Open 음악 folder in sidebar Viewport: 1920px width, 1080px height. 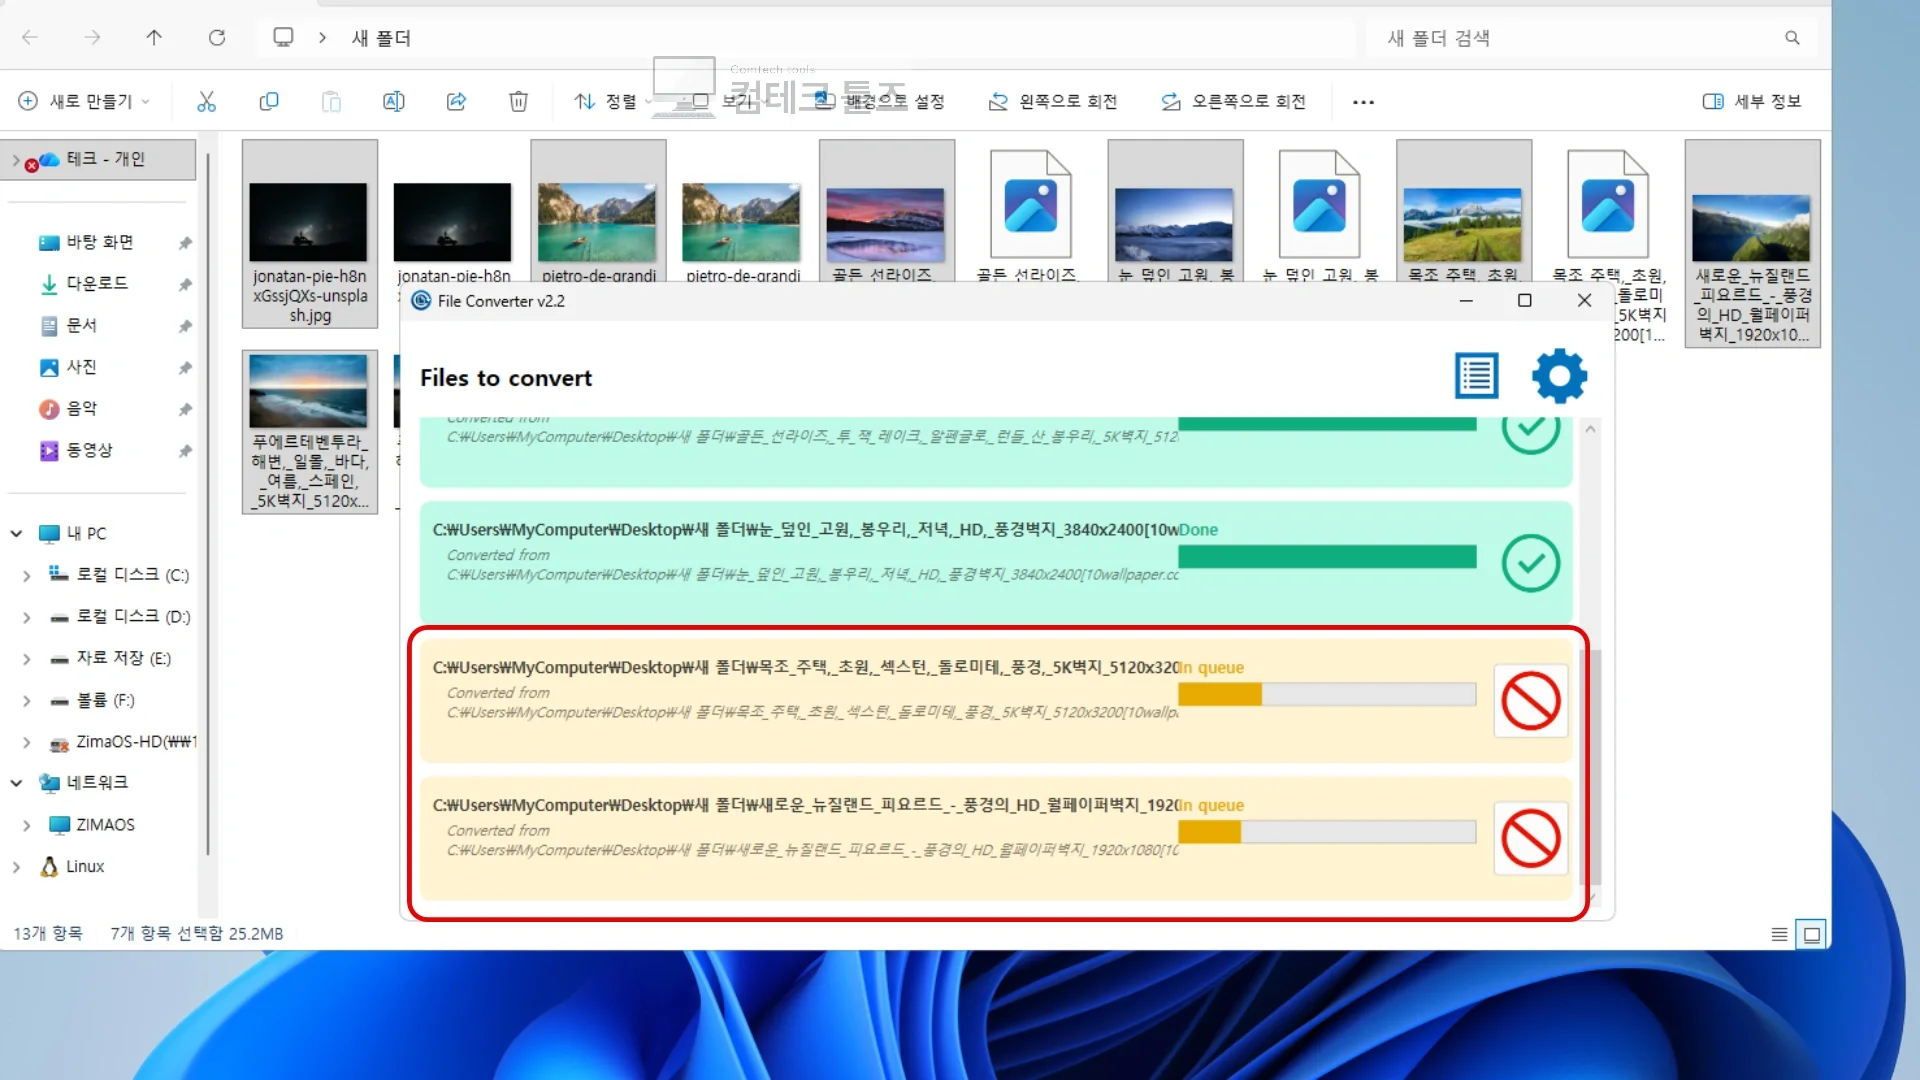[81, 409]
